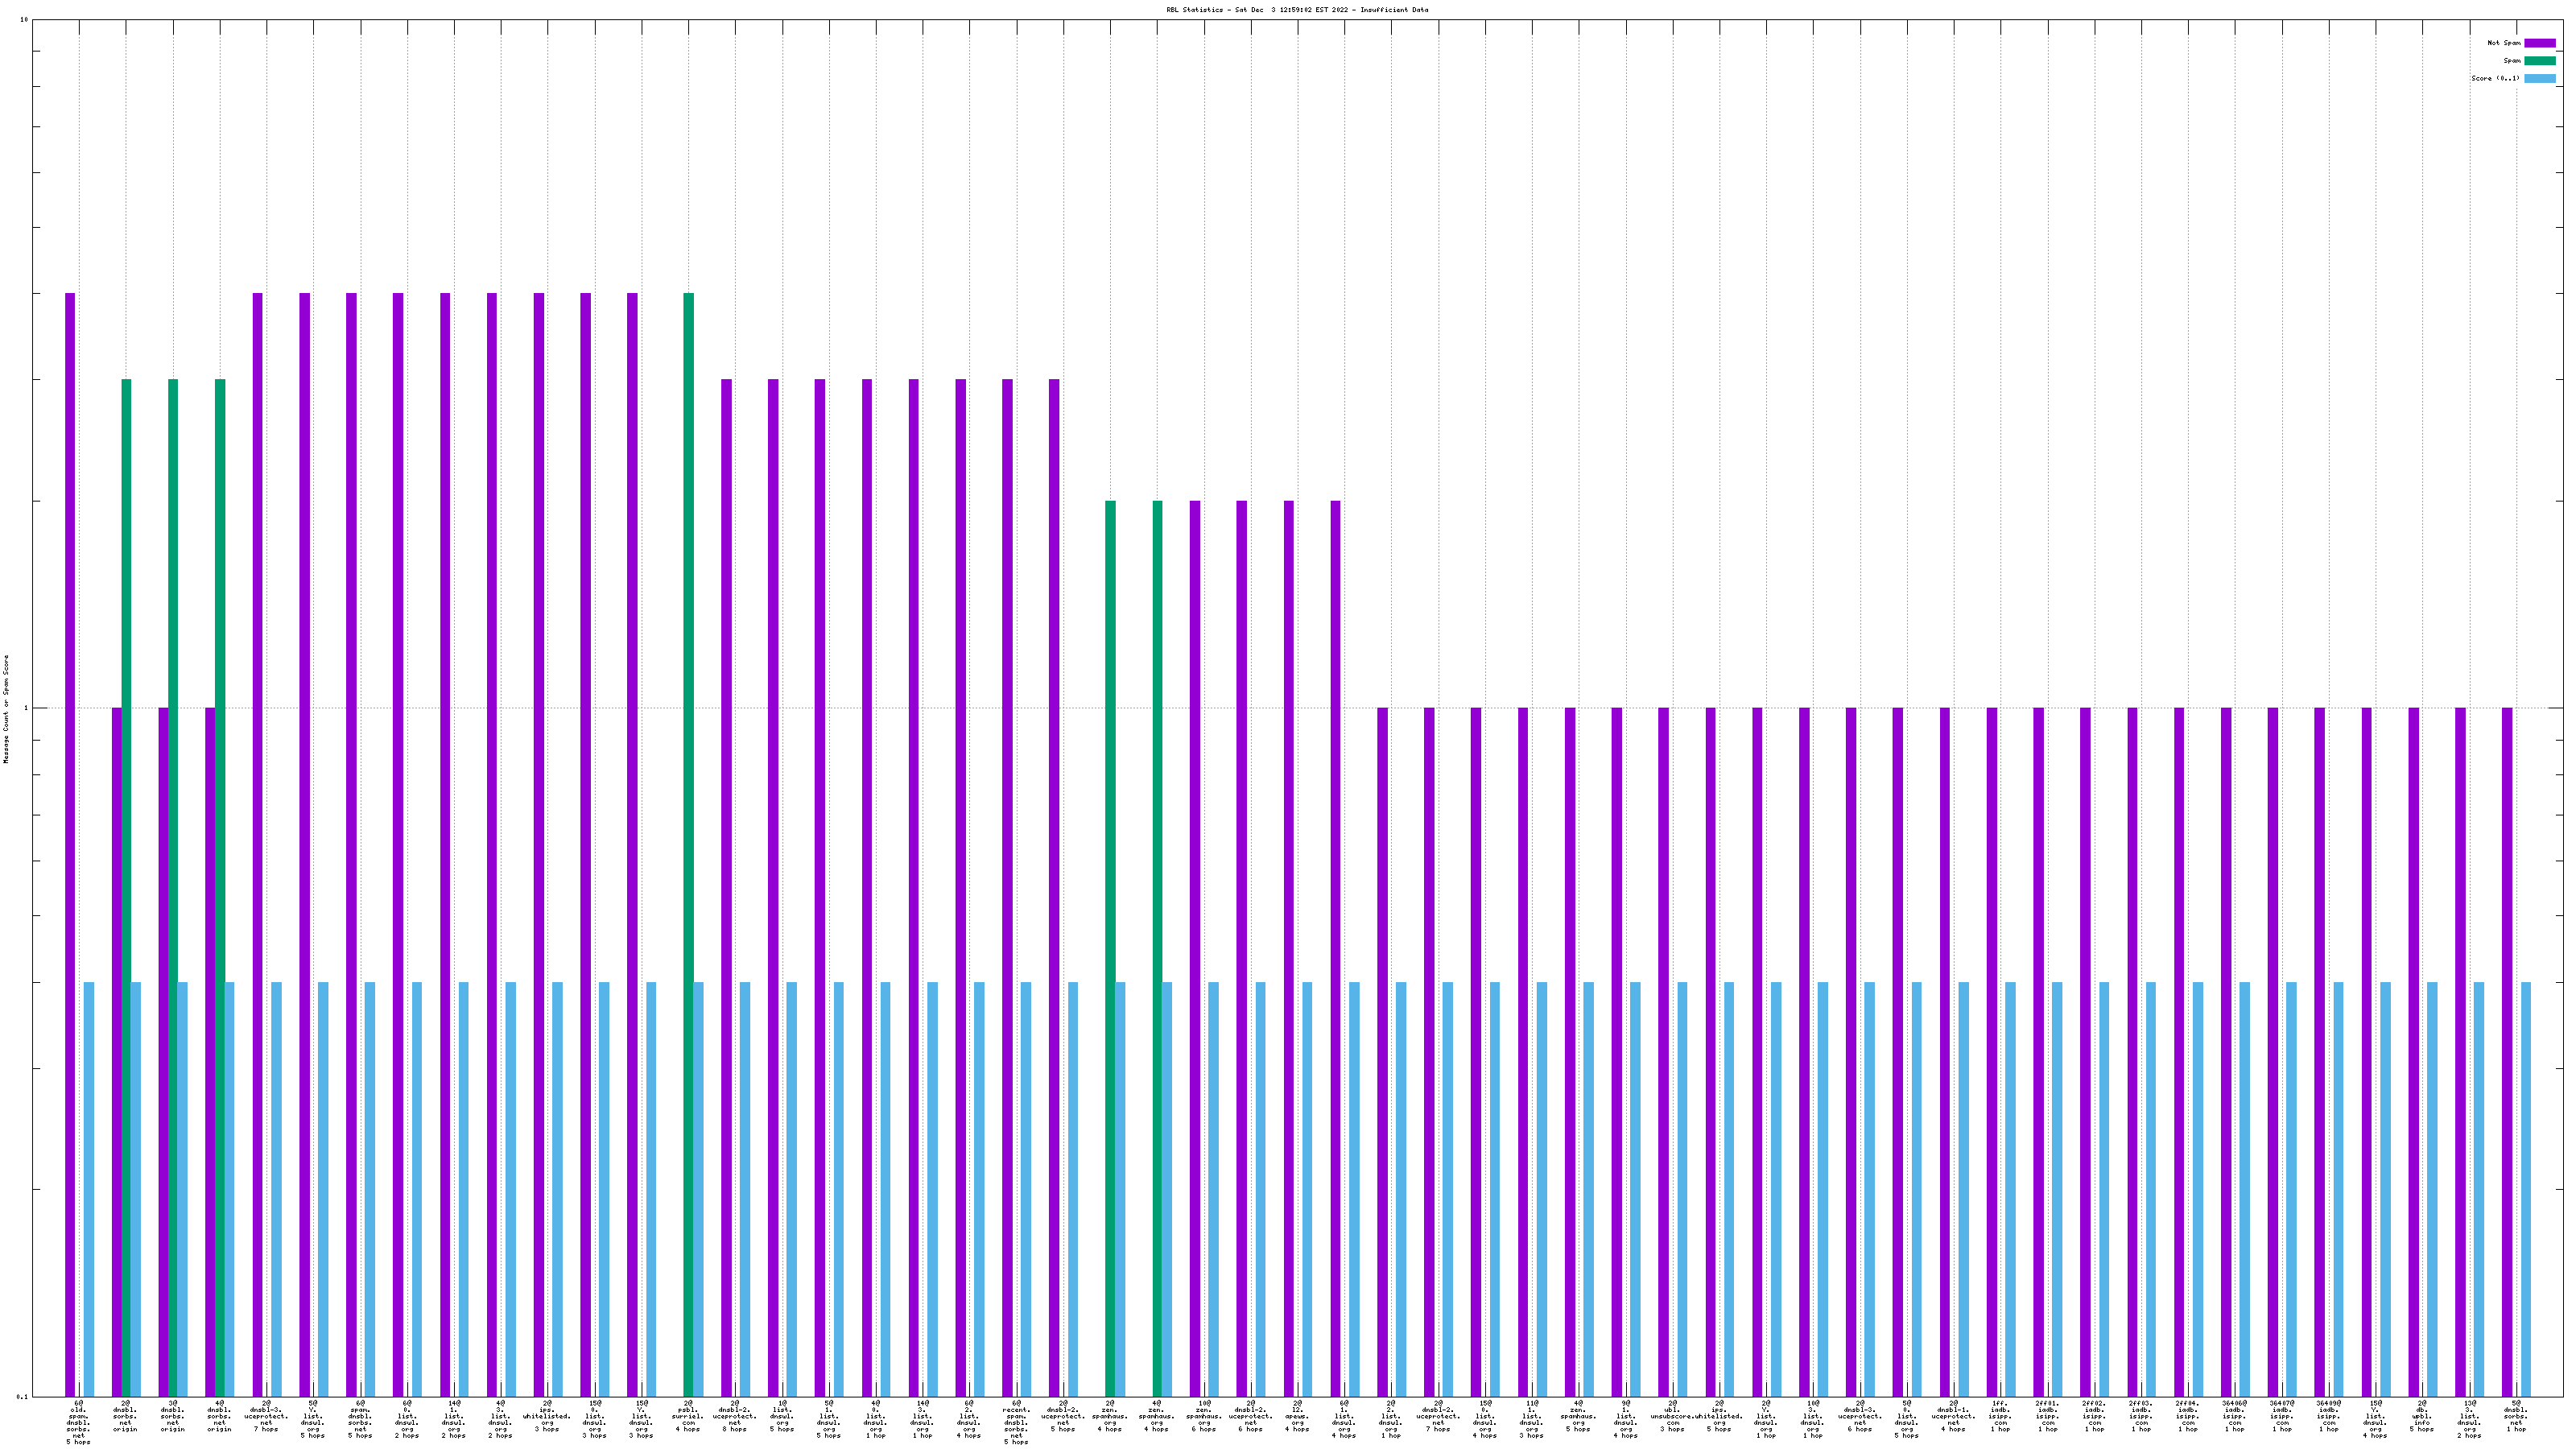Click the purple Not Spam legend swatch
This screenshot has width=2576, height=1449.
pos(2539,43)
